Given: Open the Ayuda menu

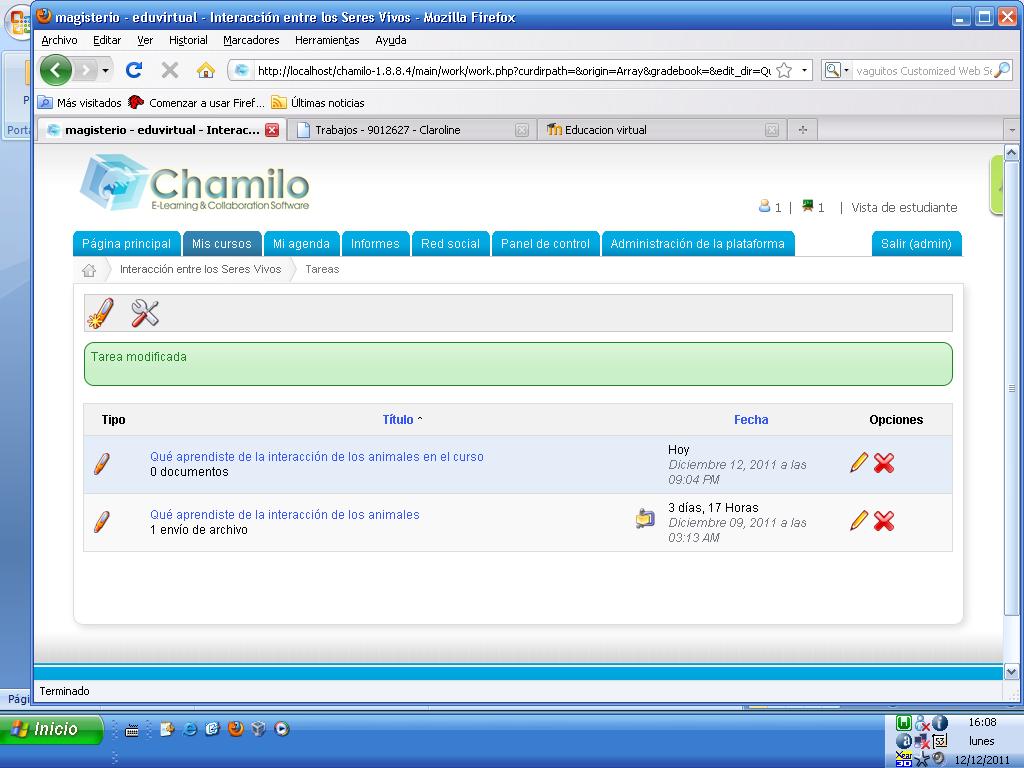Looking at the screenshot, I should (391, 40).
